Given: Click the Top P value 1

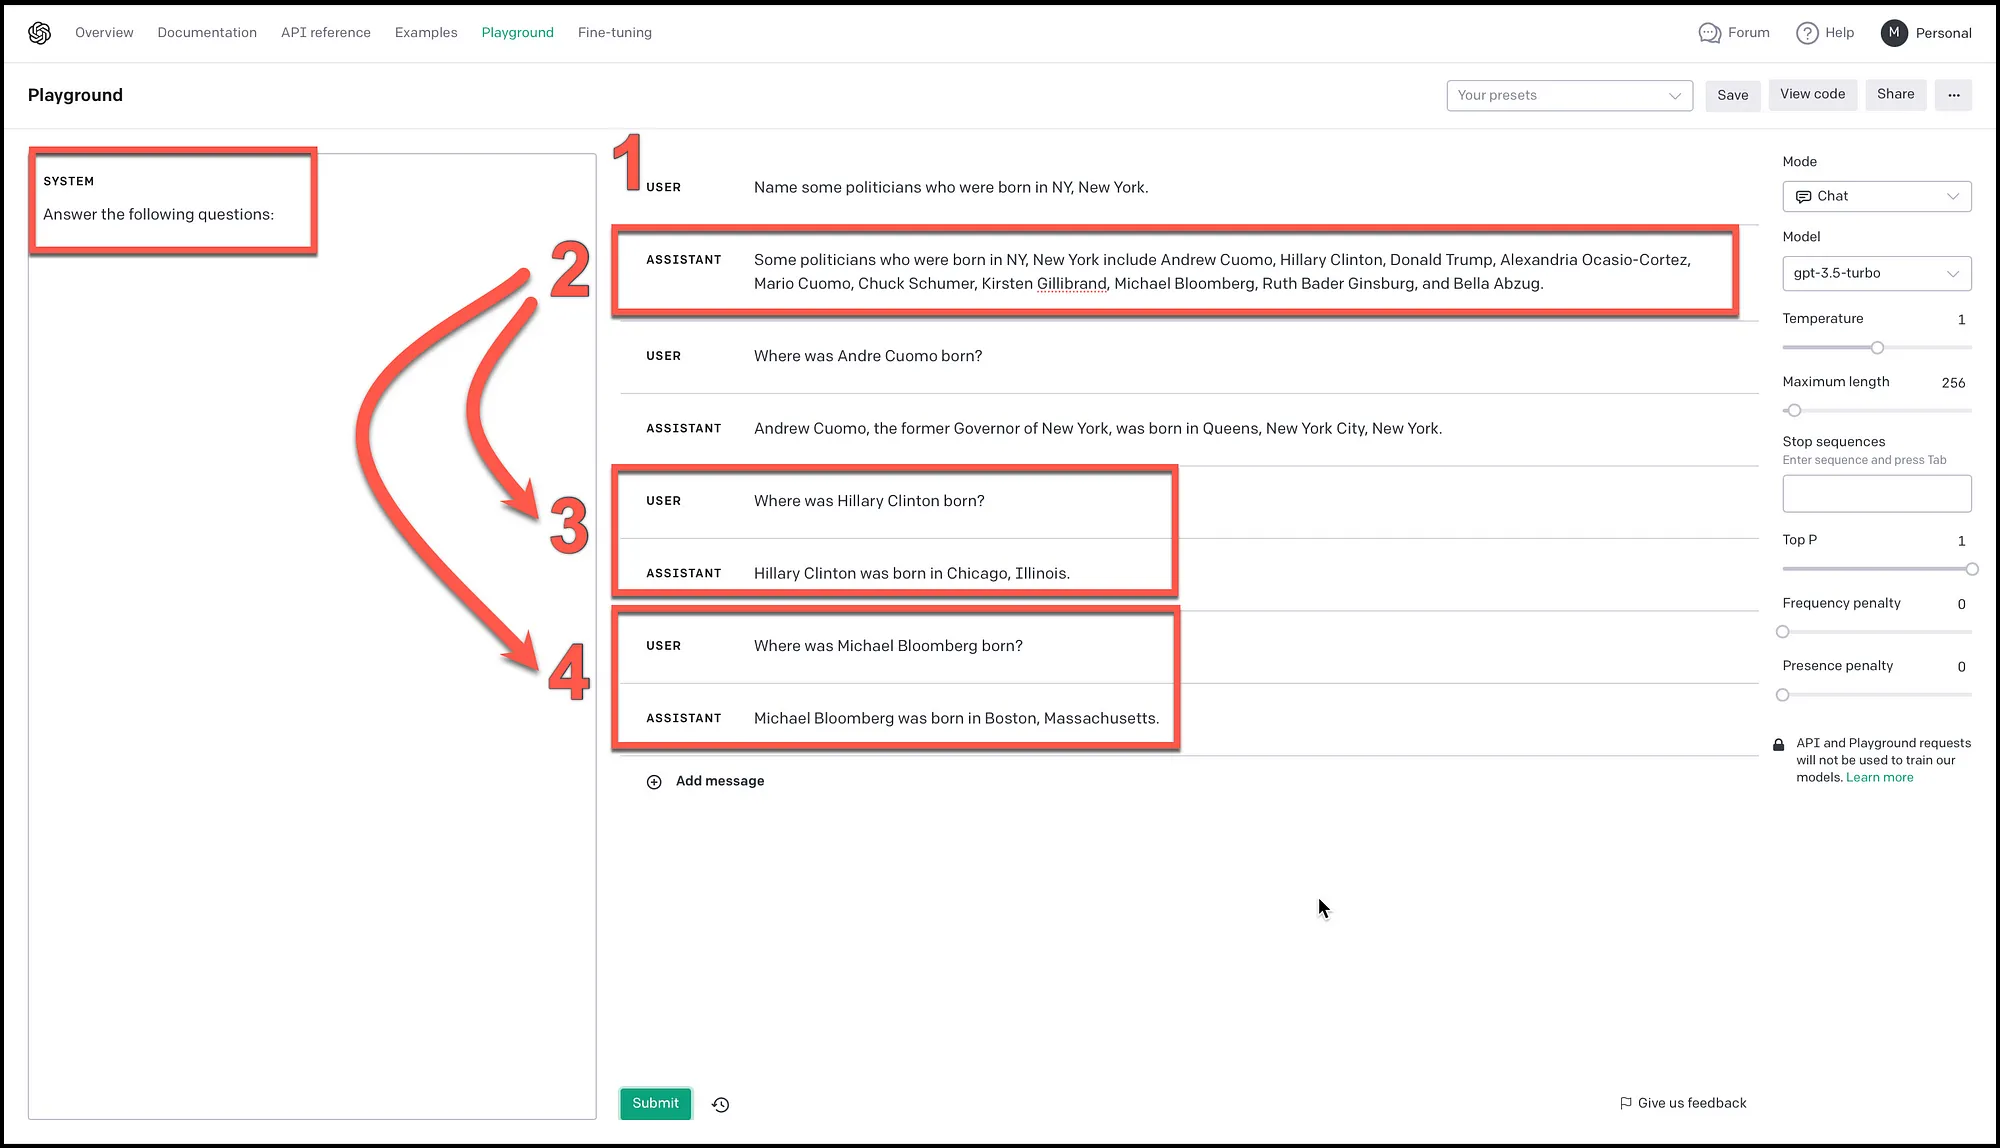Looking at the screenshot, I should (x=1961, y=541).
